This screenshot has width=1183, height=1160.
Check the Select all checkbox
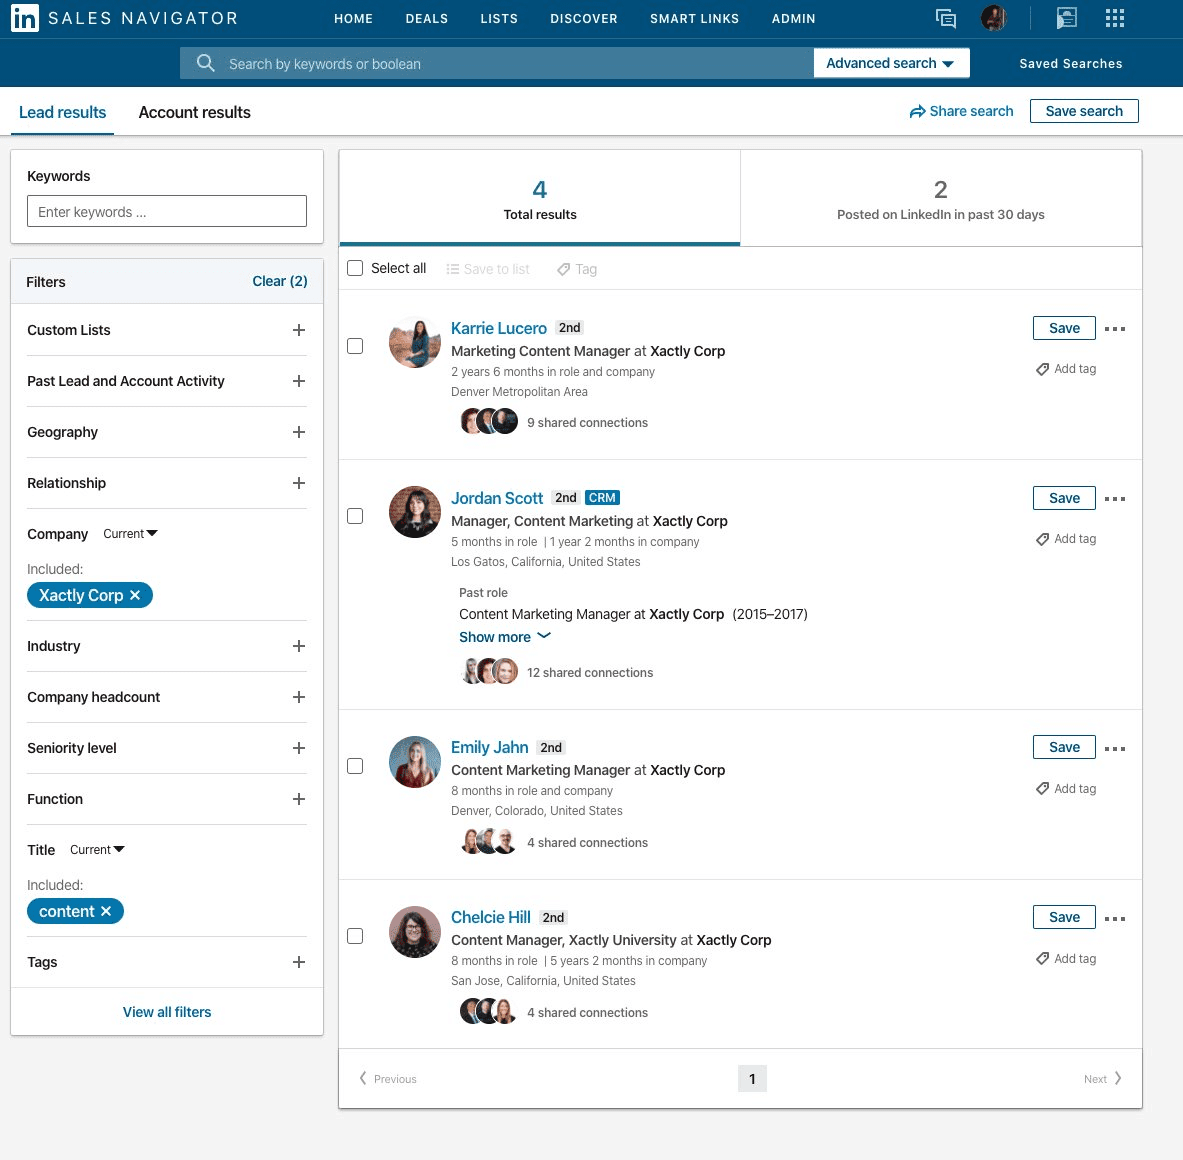pos(355,268)
